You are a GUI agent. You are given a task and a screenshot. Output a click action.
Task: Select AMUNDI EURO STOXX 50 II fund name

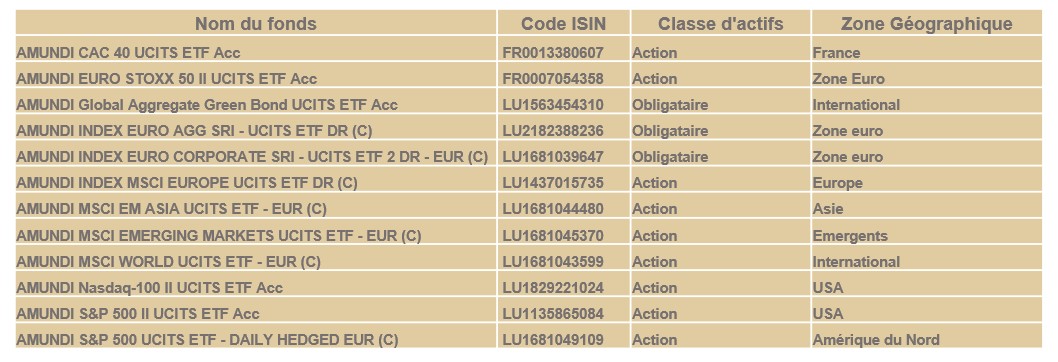tap(167, 78)
